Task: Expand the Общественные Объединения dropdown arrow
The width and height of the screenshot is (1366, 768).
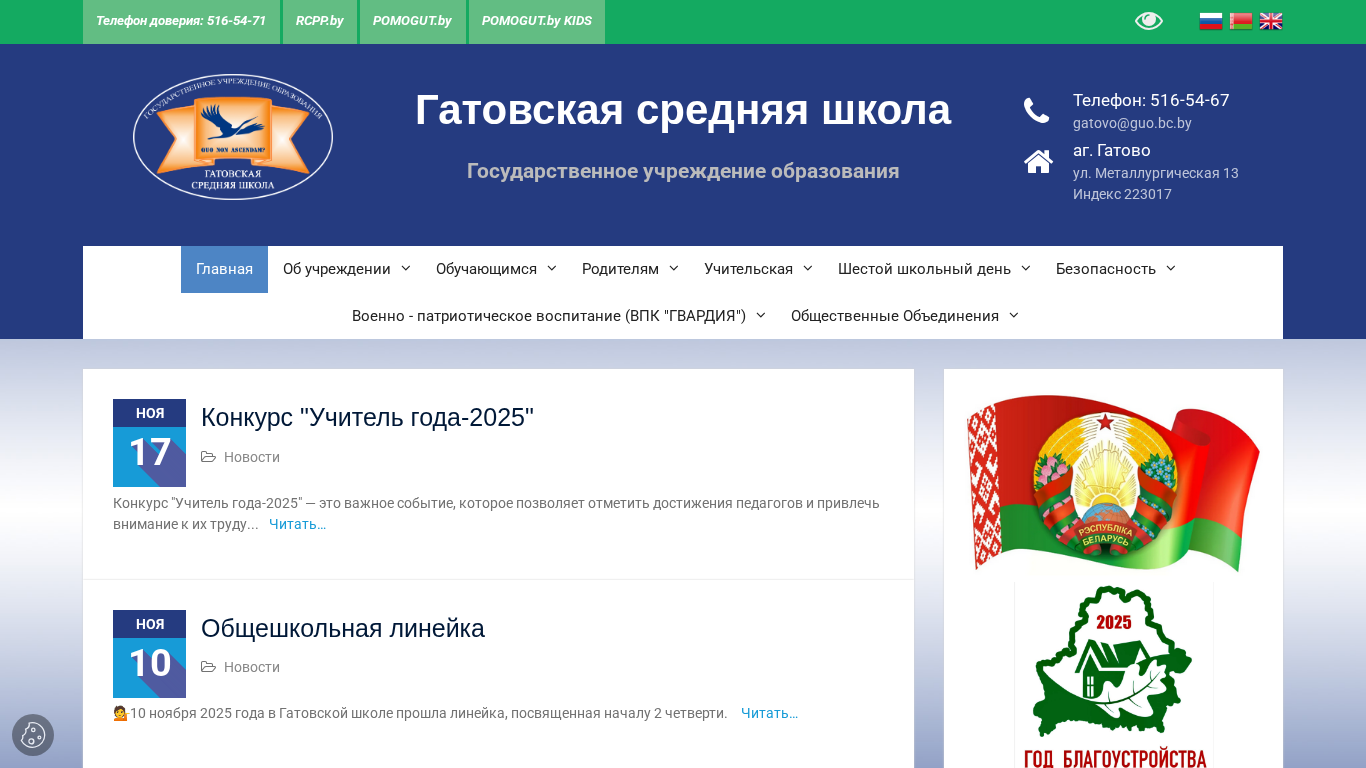Action: (1014, 315)
